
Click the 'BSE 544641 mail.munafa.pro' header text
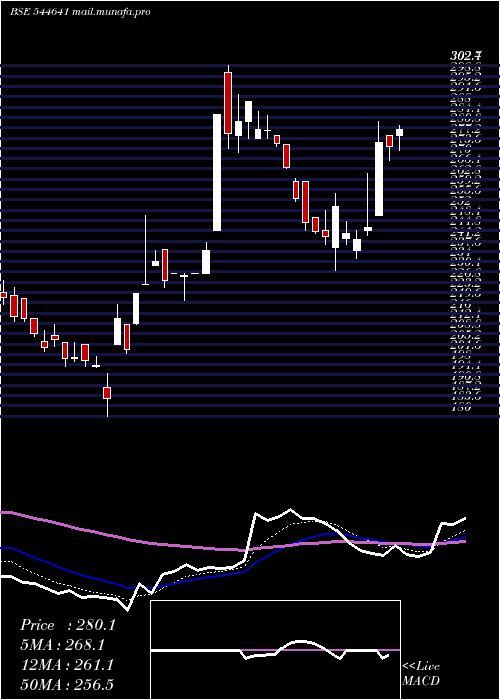tap(80, 12)
